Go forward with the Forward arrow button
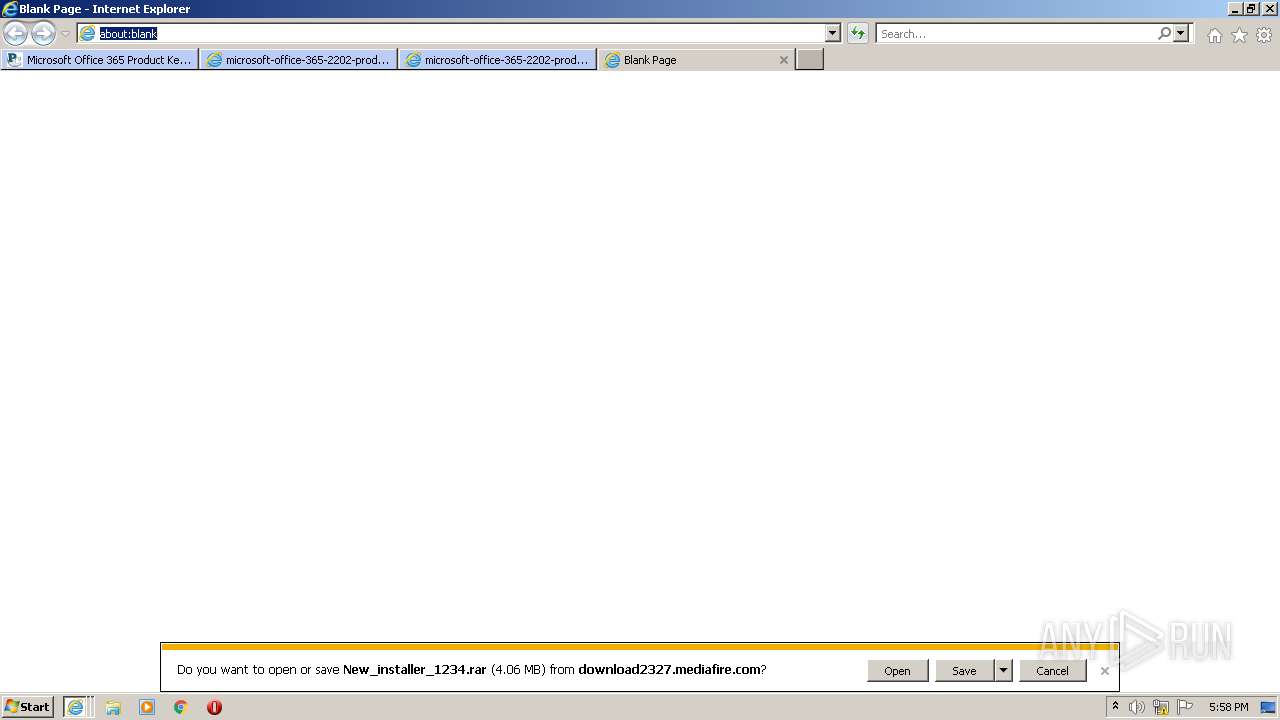 pos(43,34)
